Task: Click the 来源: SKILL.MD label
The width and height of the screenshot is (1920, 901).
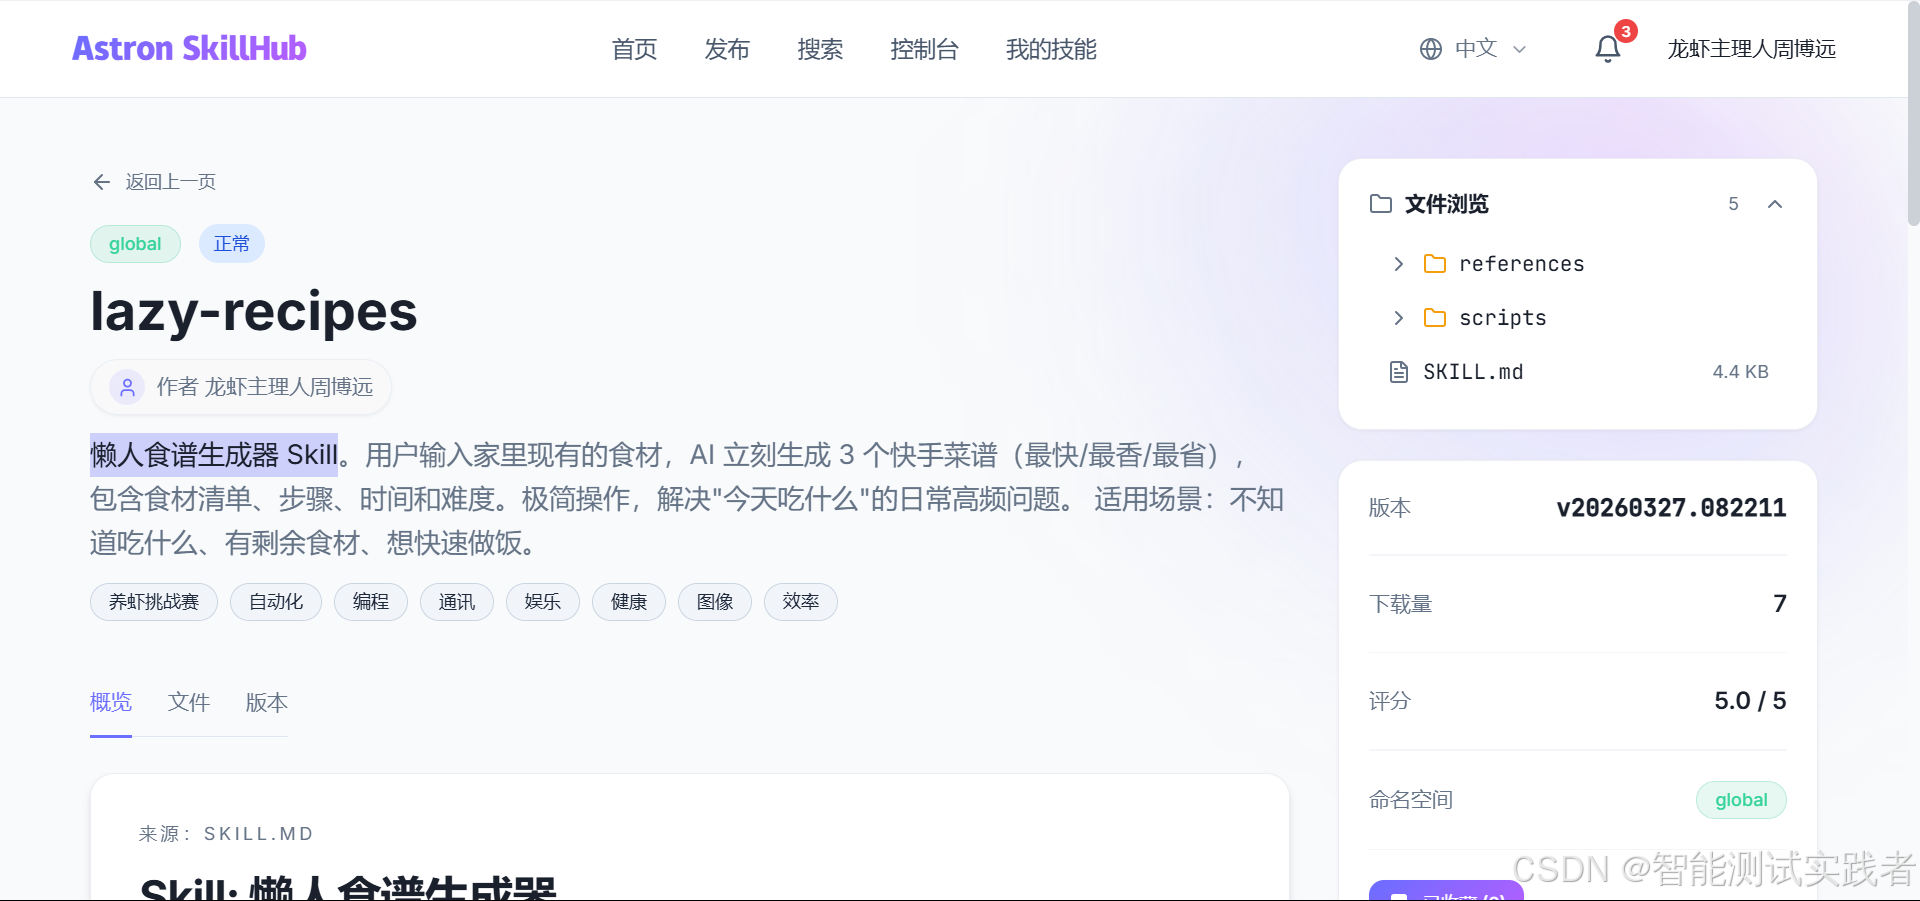Action: click(226, 834)
